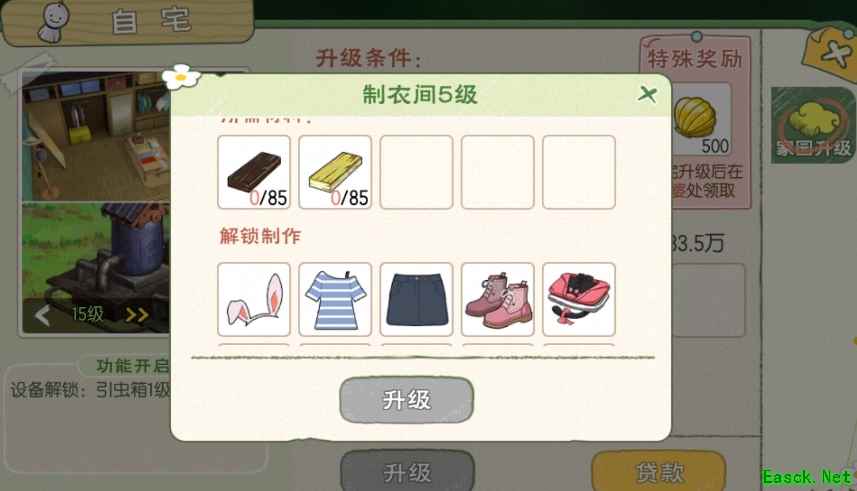Open the 家园升级 side icon
Image resolution: width=857 pixels, height=491 pixels.
[x=813, y=125]
